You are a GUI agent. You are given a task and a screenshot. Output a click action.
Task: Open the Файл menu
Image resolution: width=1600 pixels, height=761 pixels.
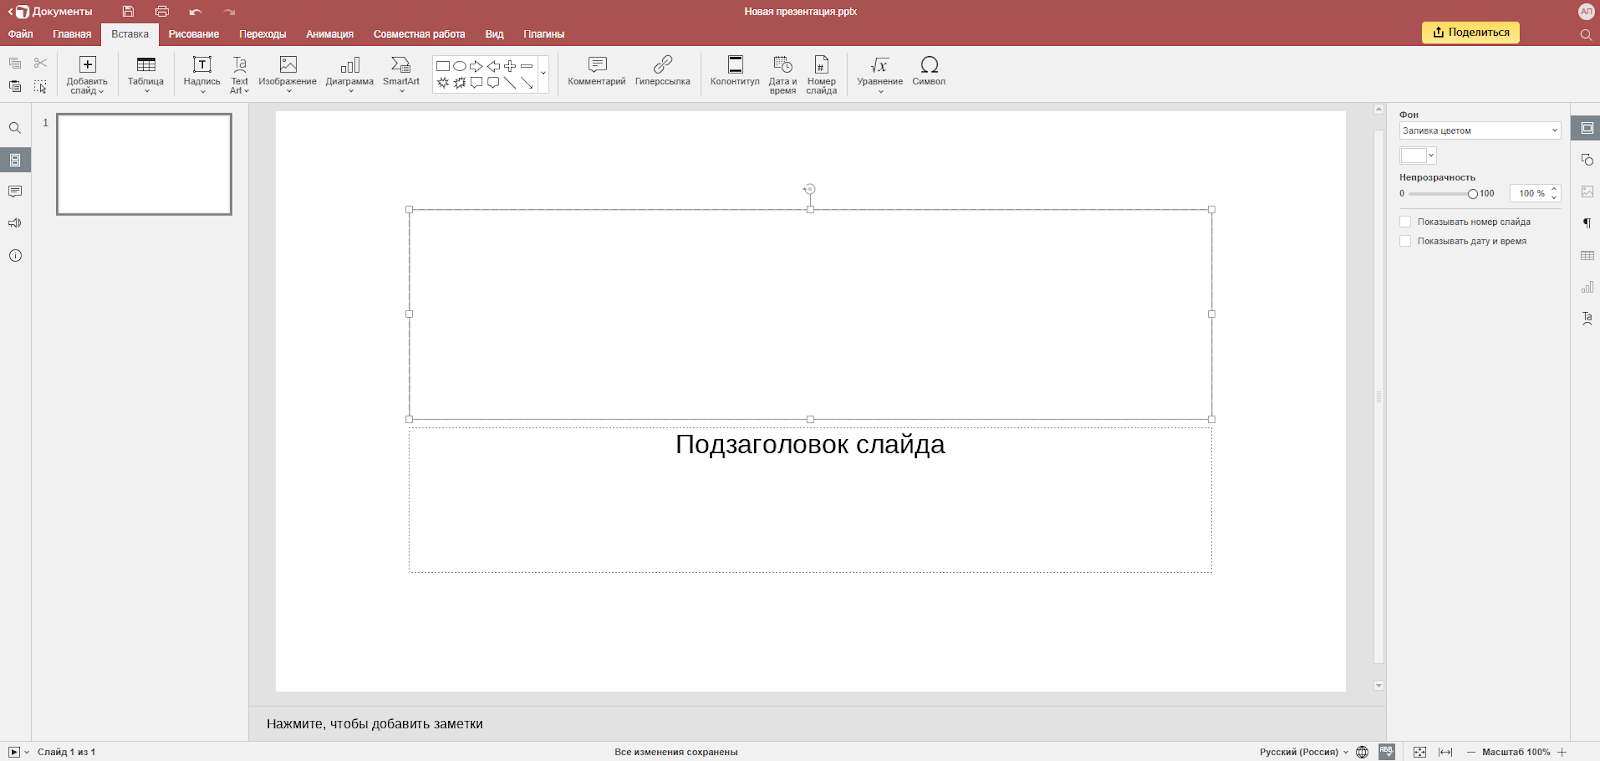[x=21, y=34]
